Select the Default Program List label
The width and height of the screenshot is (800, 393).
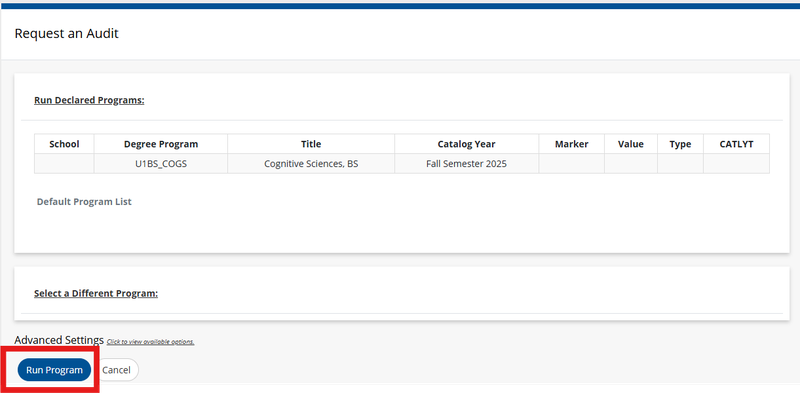click(84, 202)
